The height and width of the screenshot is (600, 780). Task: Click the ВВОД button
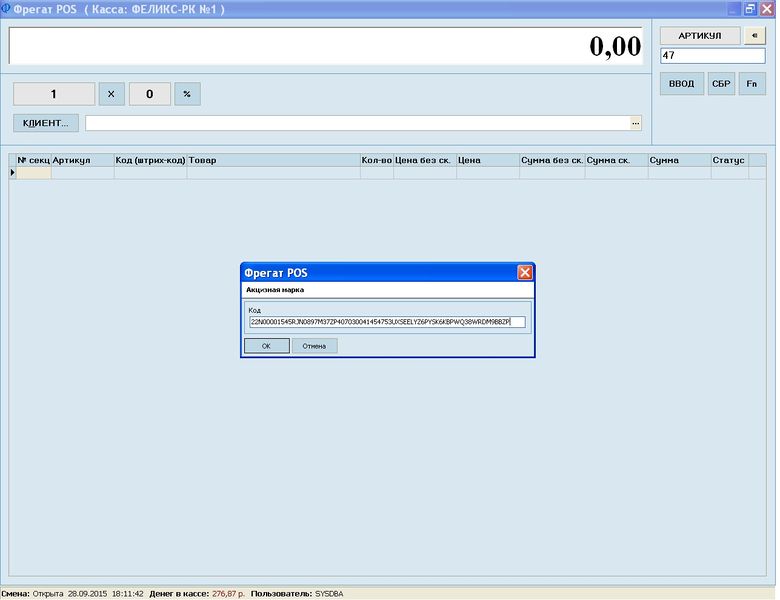(x=682, y=84)
